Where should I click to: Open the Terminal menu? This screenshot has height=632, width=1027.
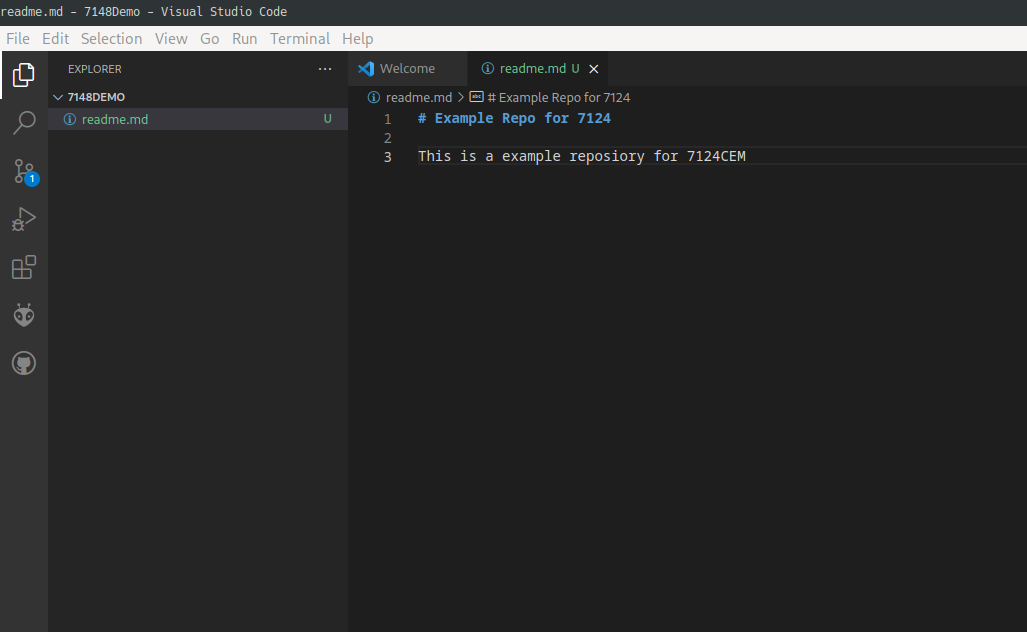299,39
